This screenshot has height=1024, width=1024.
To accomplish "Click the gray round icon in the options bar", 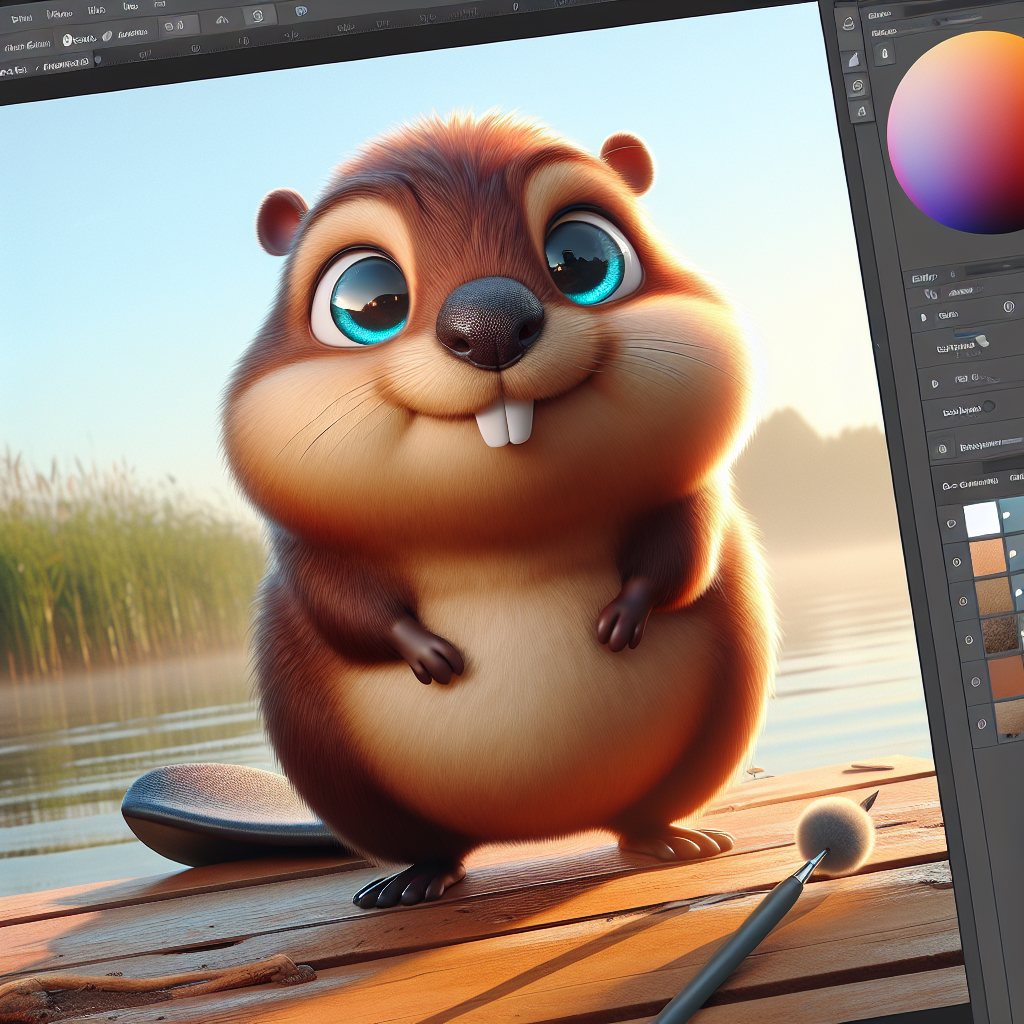I will click(x=107, y=37).
